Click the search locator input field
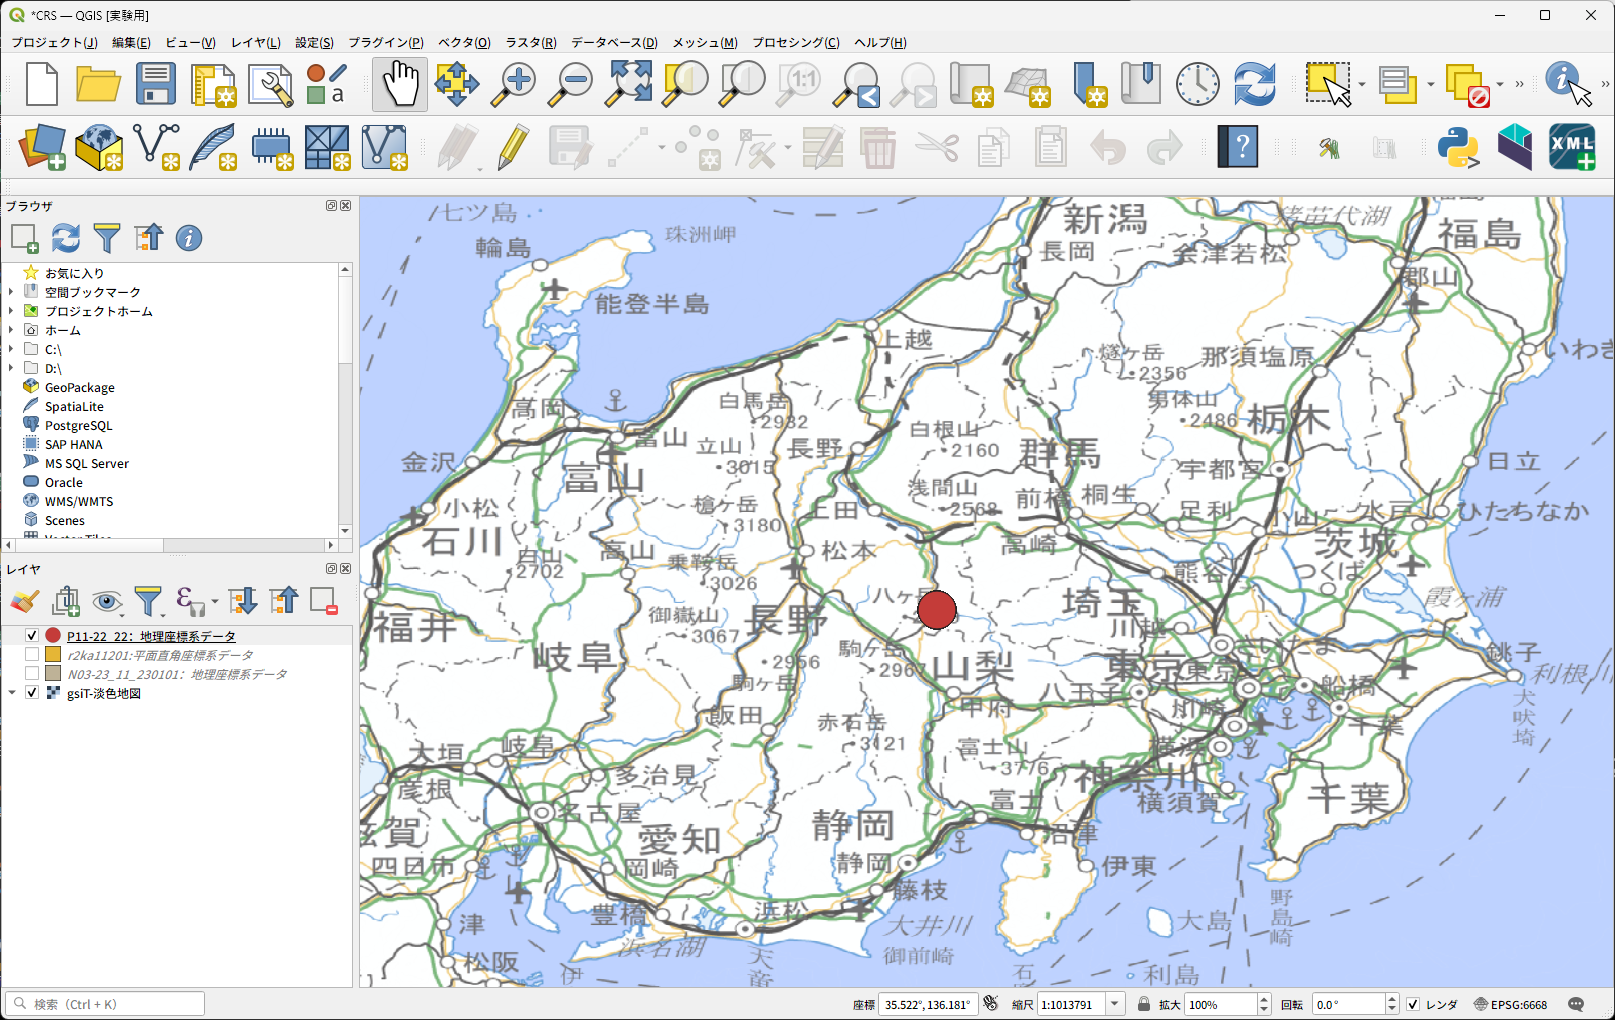Image resolution: width=1615 pixels, height=1020 pixels. 112,1004
